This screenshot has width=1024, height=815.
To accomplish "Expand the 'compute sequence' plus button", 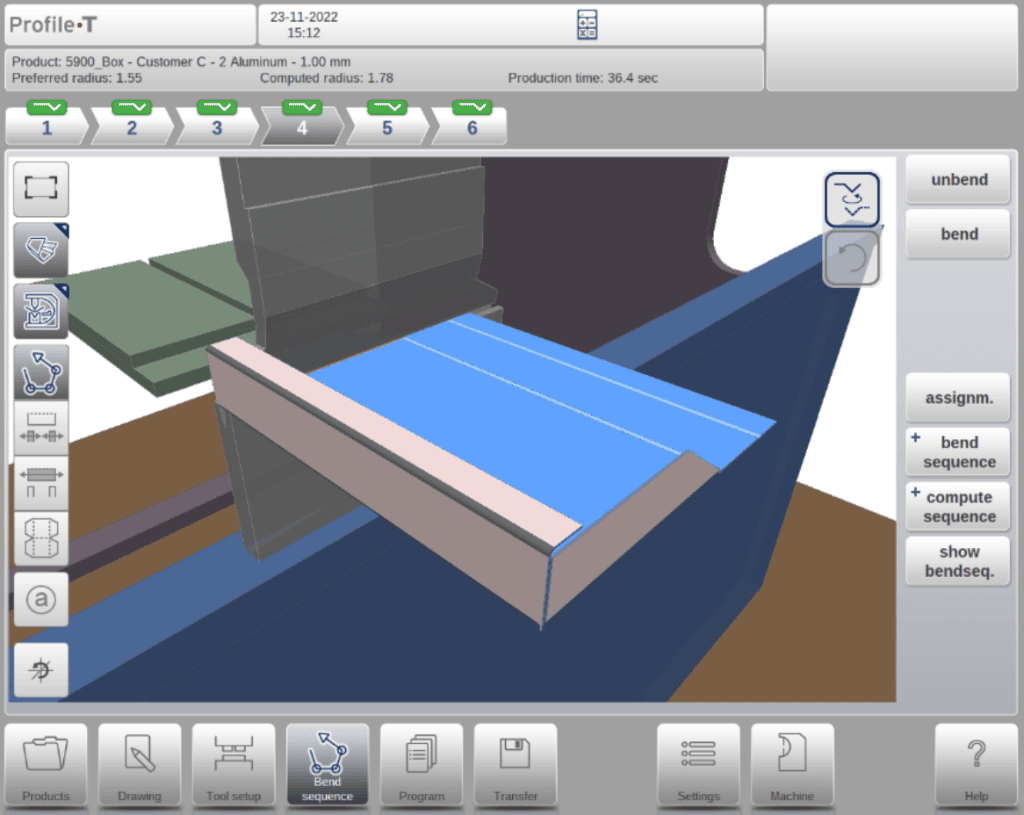I will click(x=958, y=507).
